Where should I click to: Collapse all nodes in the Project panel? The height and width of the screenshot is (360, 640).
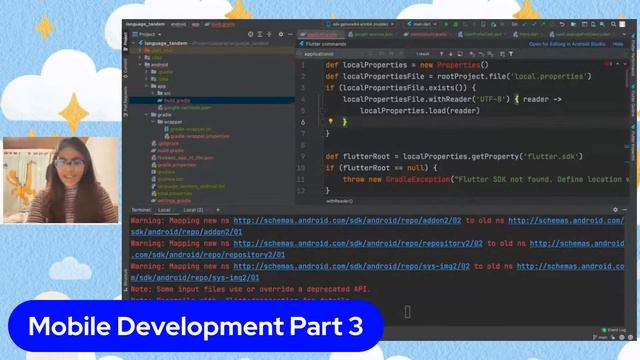click(x=269, y=34)
